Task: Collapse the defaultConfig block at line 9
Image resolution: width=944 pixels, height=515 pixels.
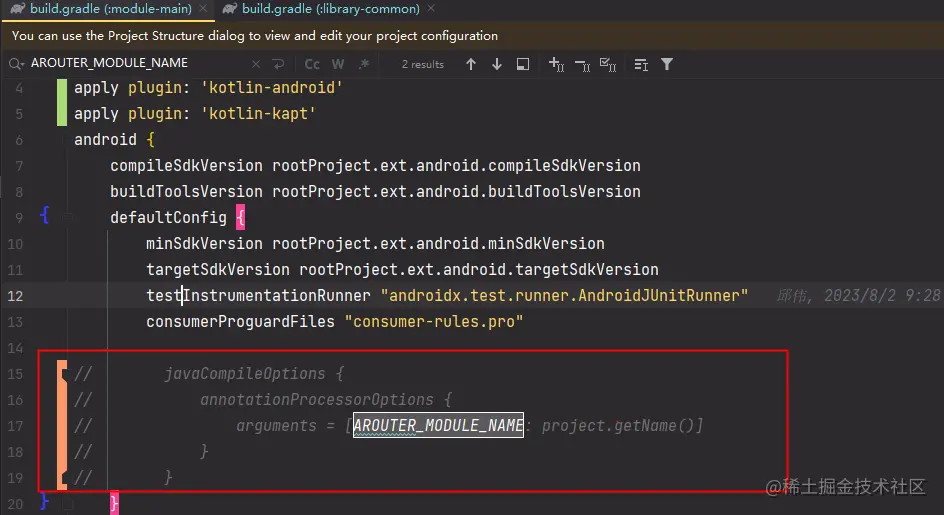Action: (68, 217)
